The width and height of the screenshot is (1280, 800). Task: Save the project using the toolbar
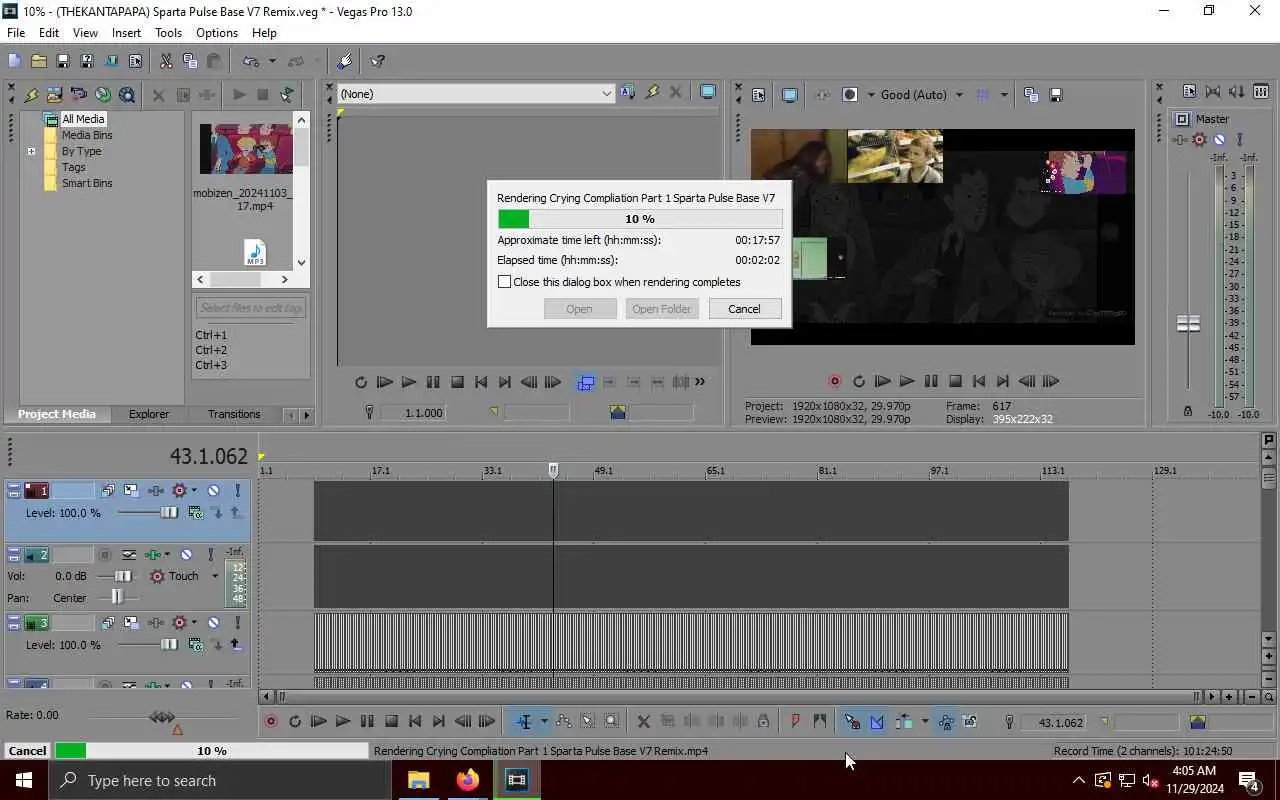(62, 61)
